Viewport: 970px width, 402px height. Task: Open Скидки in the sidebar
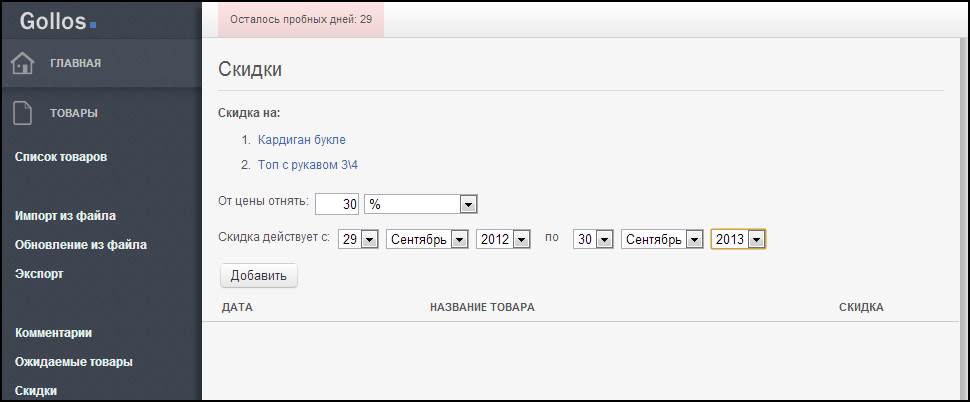pos(36,391)
